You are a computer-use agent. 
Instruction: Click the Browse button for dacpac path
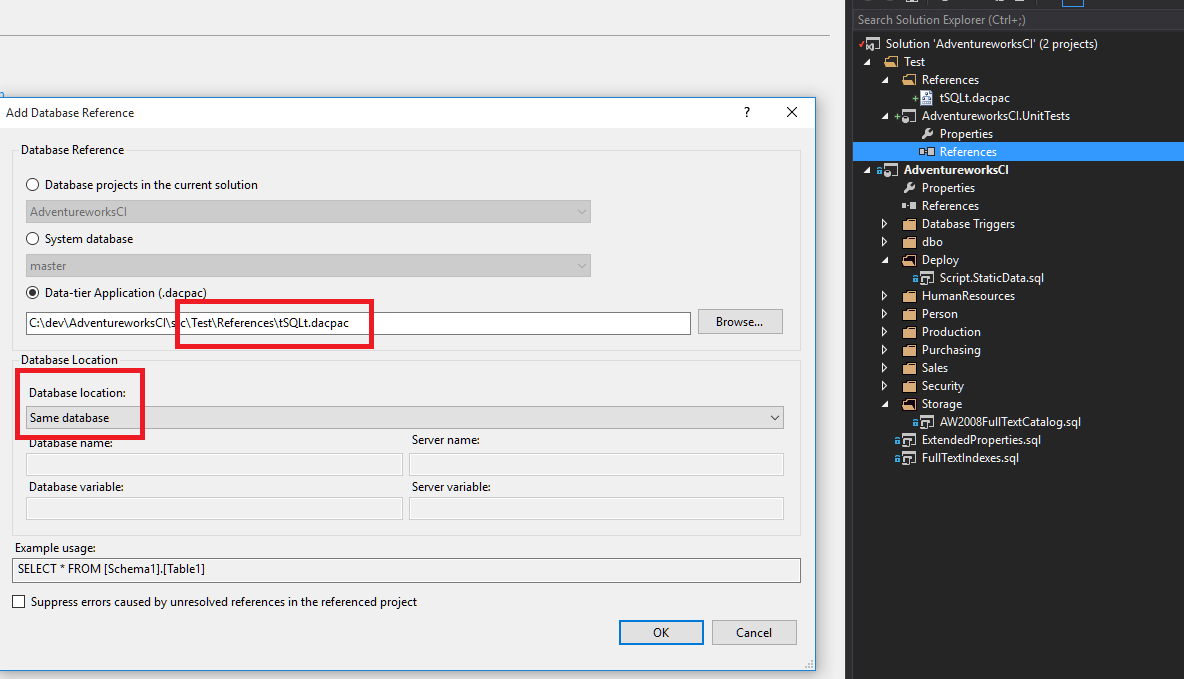740,322
